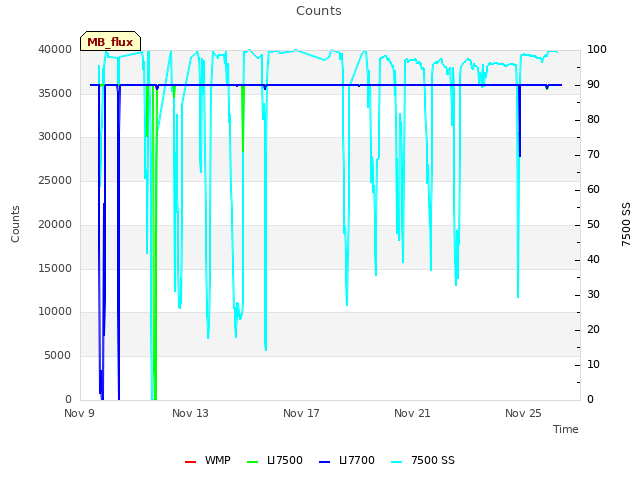This screenshot has width=640, height=480.
Task: Click the cyan 7500 SS legend line
Action: [x=397, y=462]
